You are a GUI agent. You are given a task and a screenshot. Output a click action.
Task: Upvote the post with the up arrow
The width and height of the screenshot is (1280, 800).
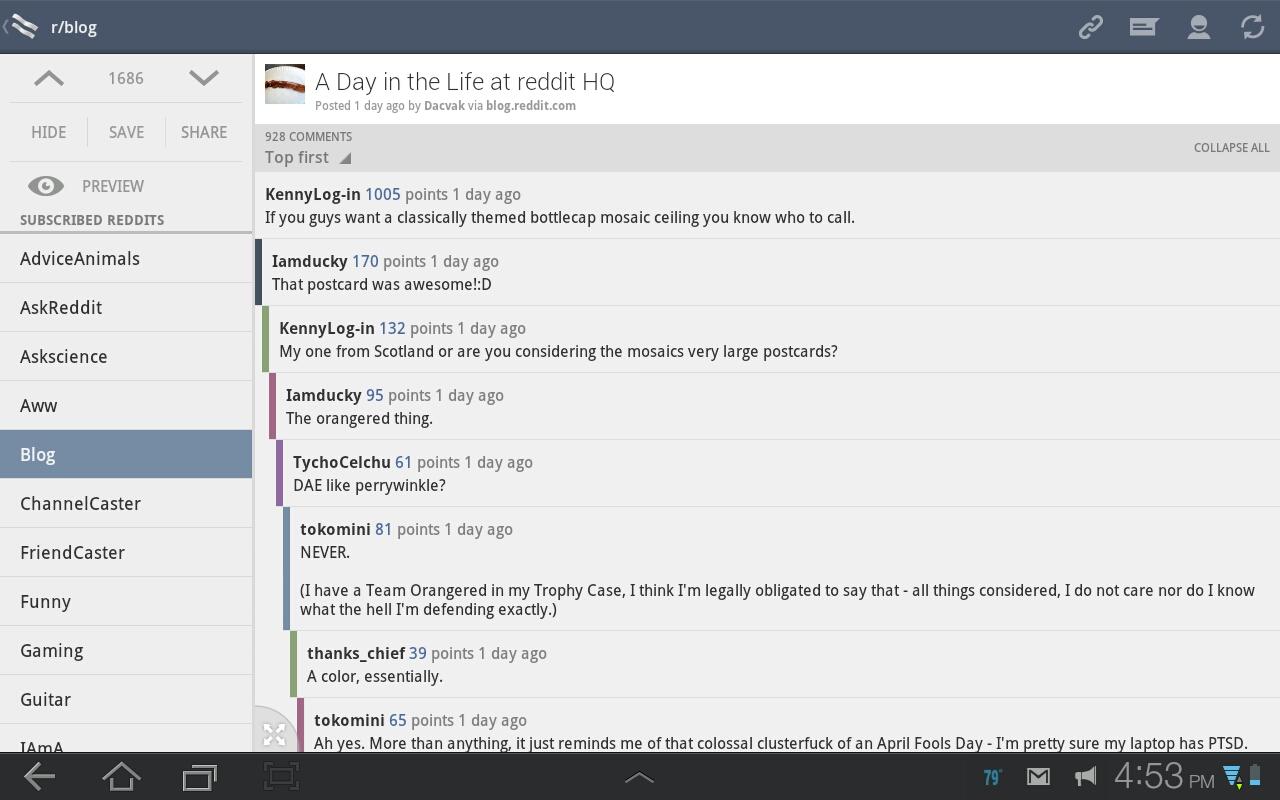click(x=49, y=79)
